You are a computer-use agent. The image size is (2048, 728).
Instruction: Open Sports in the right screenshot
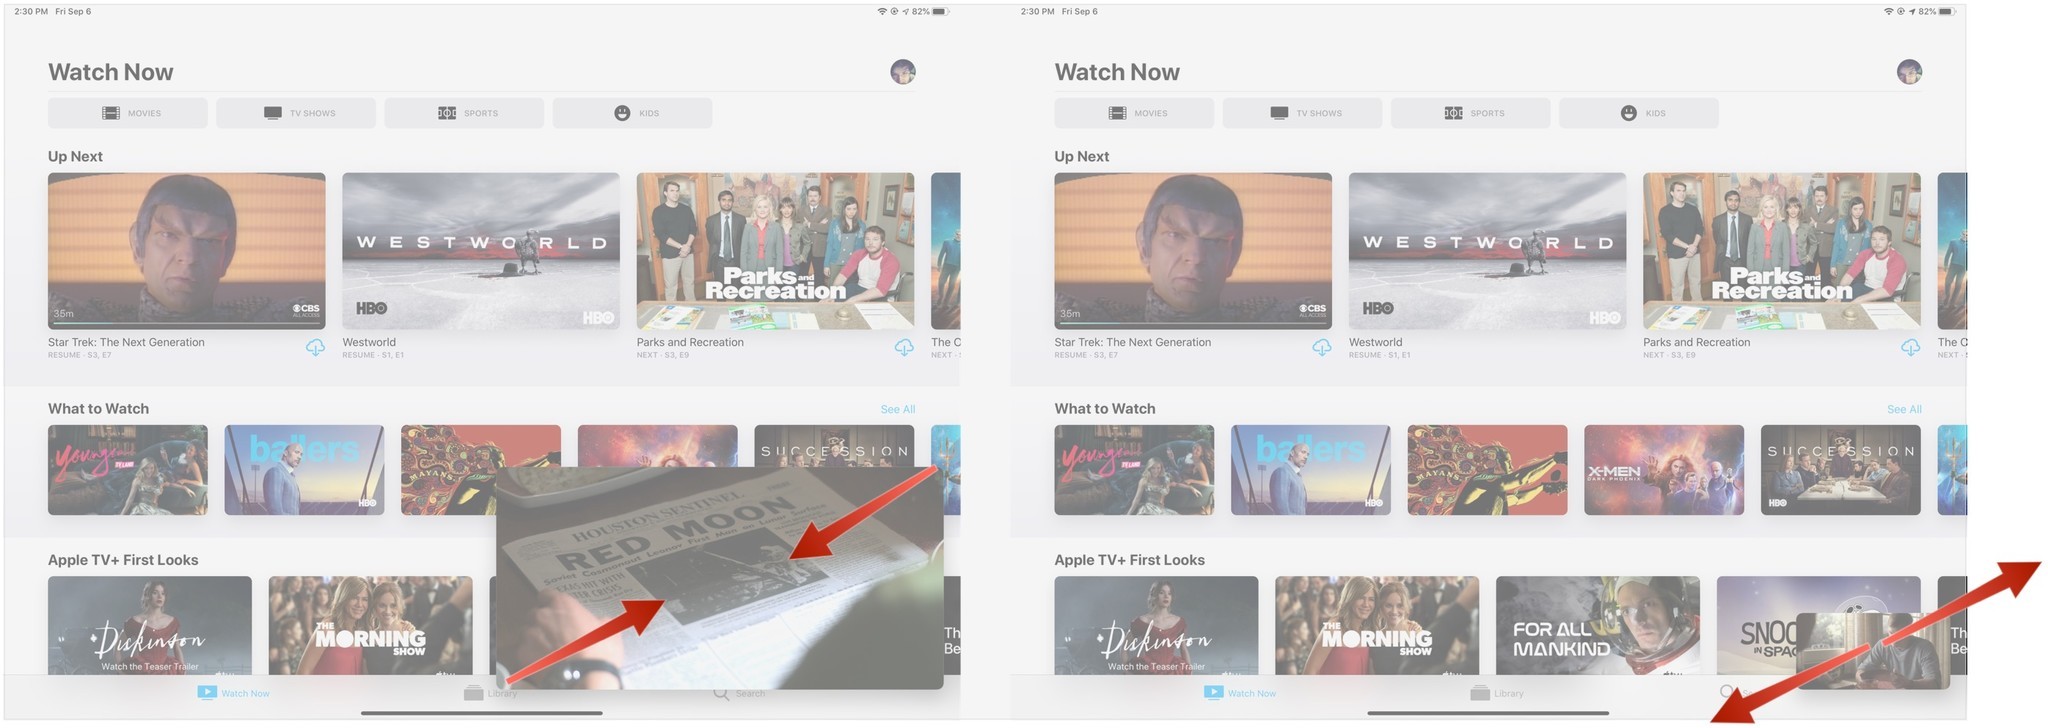tap(1470, 113)
